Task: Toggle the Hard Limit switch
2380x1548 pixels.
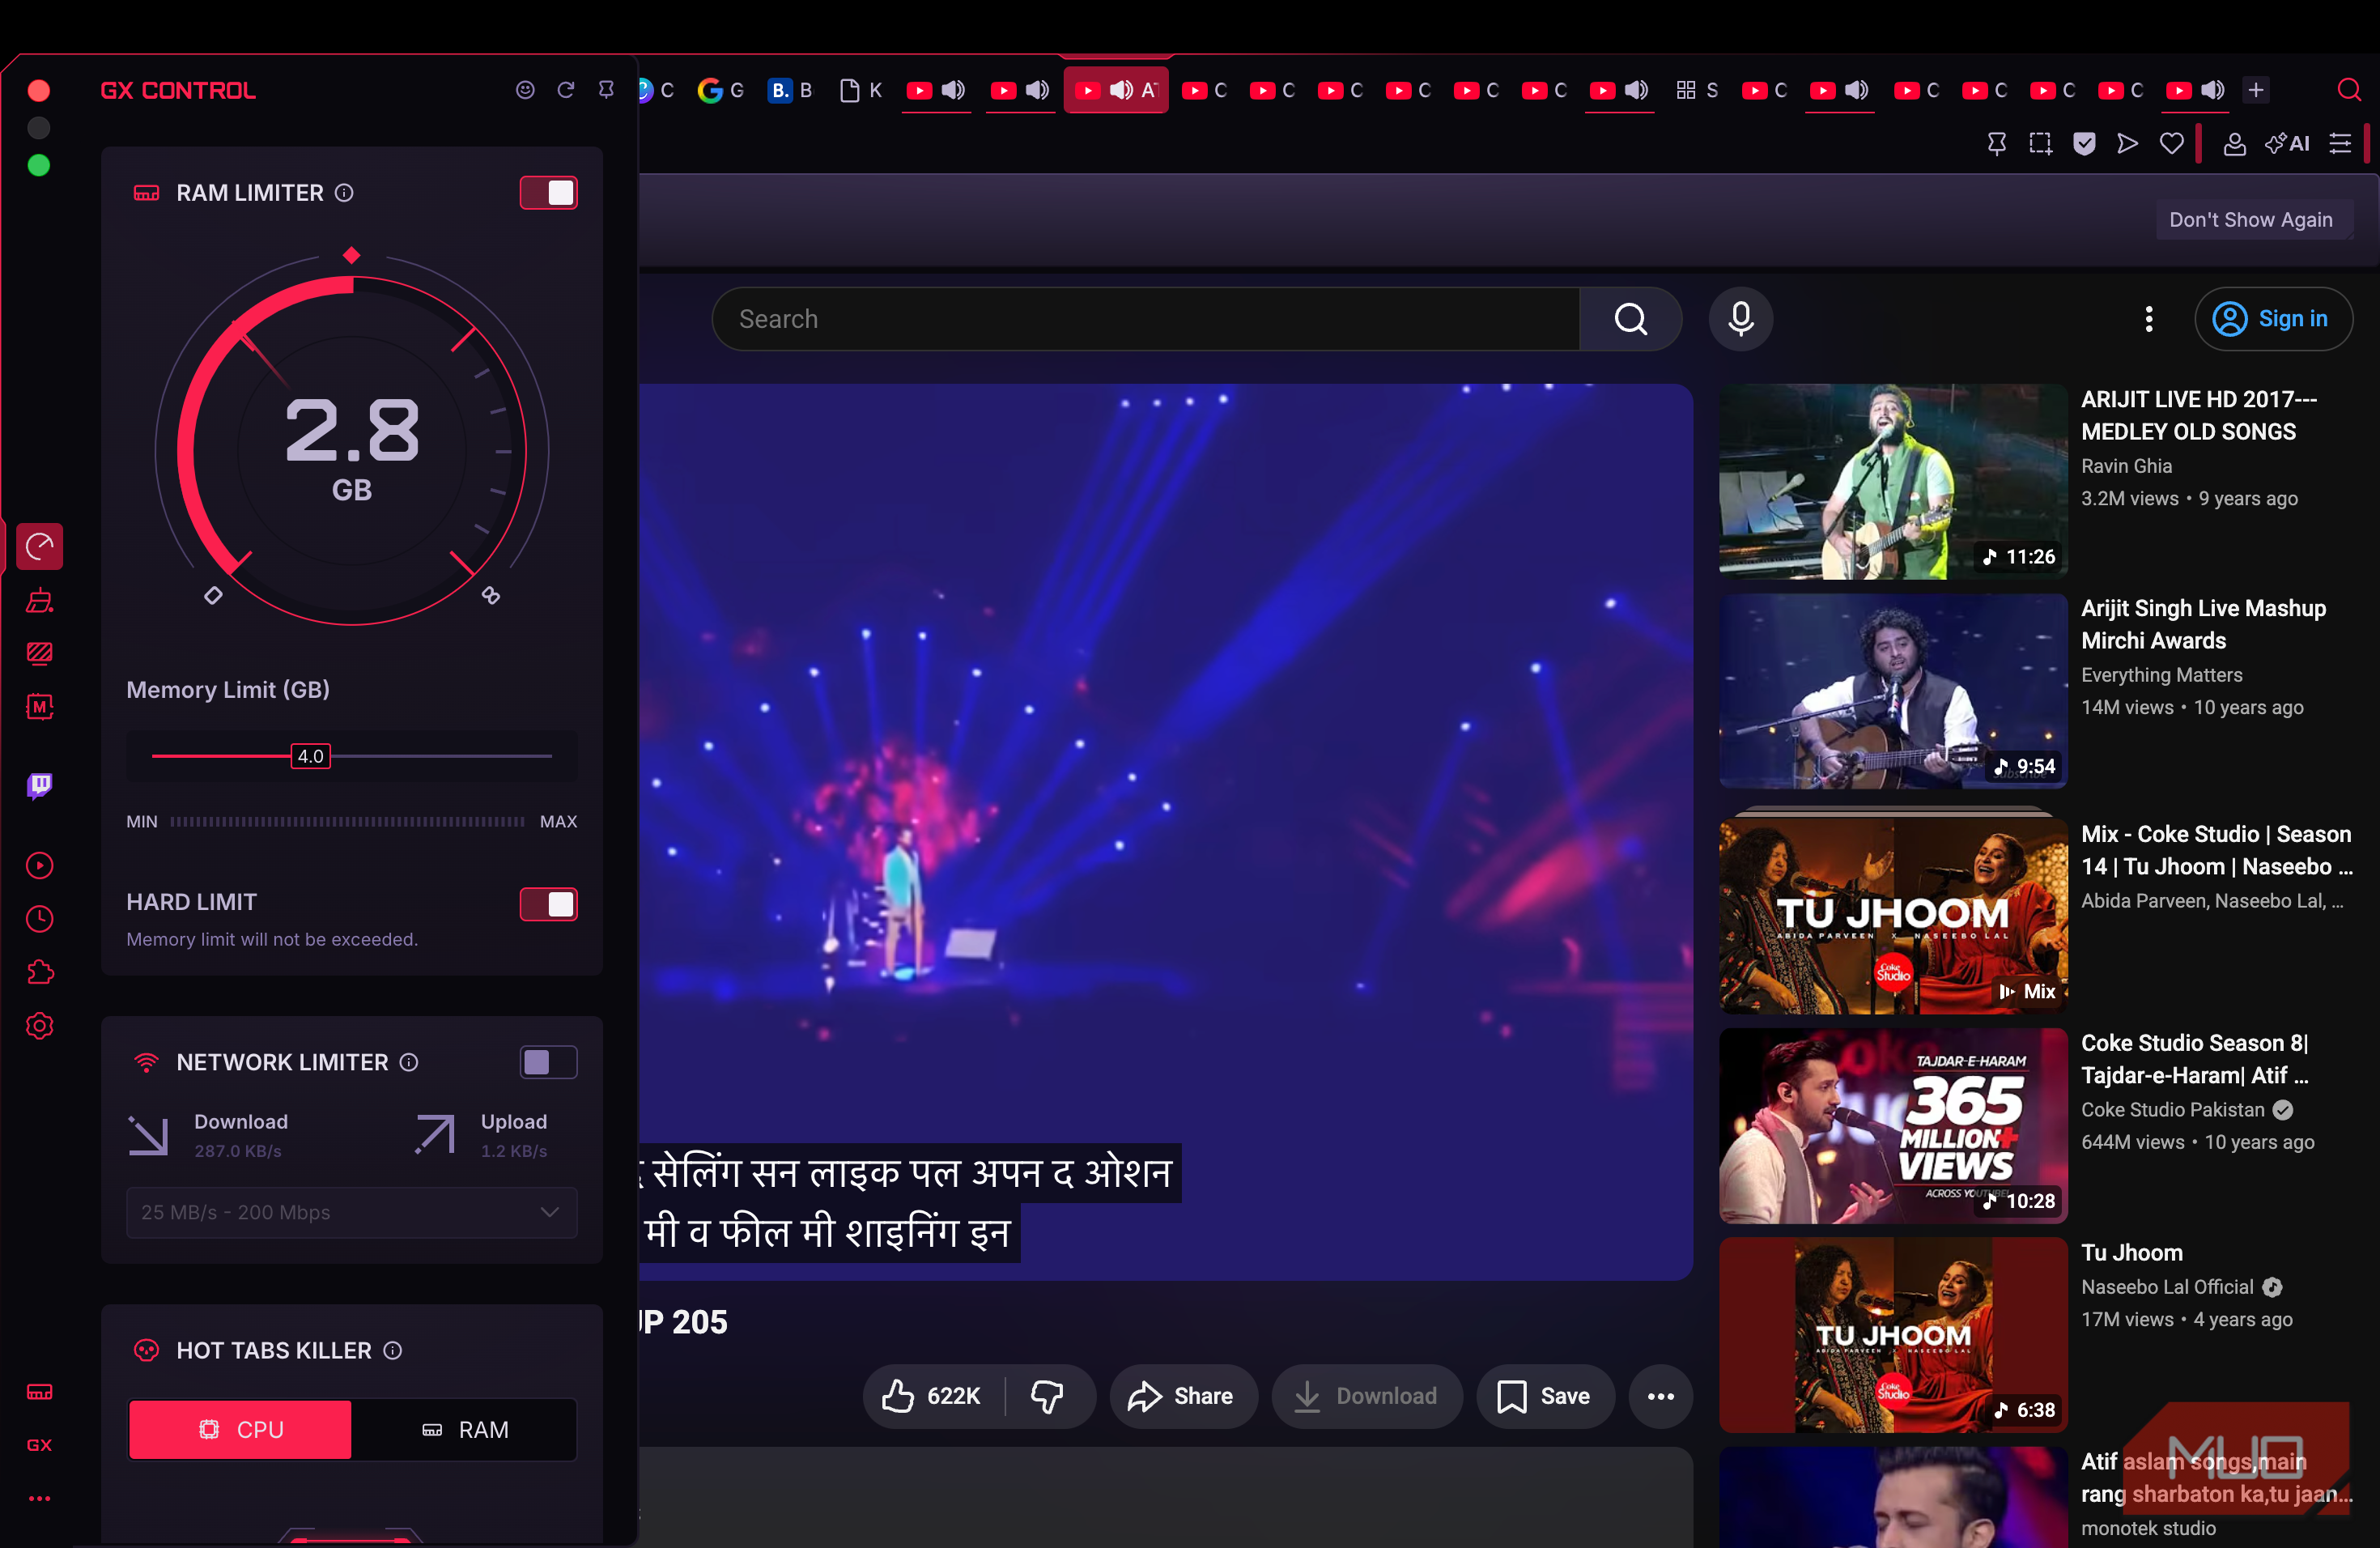Action: click(548, 904)
